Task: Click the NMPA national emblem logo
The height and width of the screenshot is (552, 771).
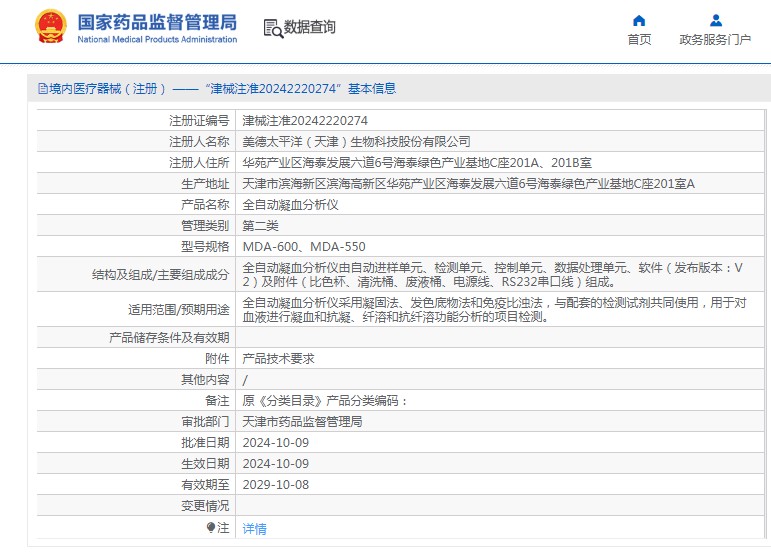Action: pos(47,26)
